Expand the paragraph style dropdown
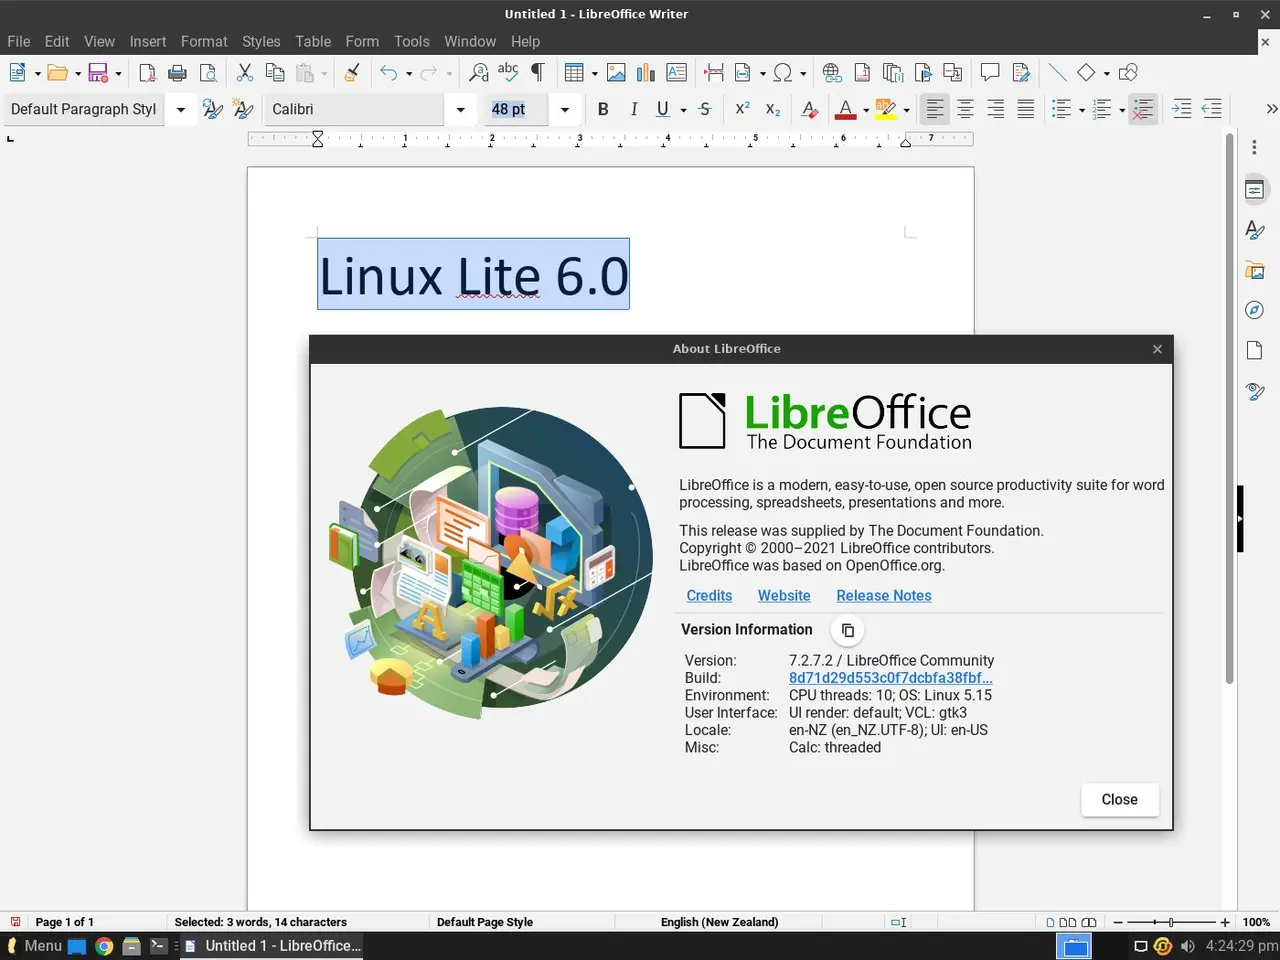 [x=181, y=109]
